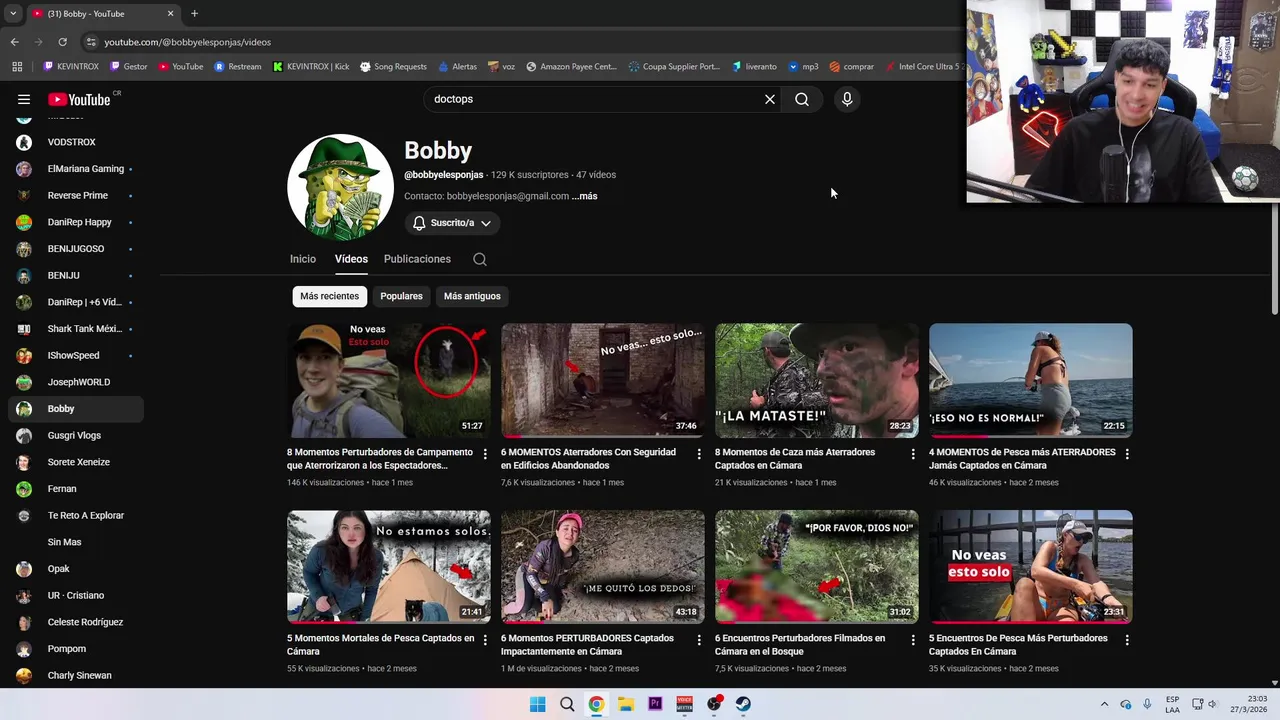Open the Restream bookmark
The image size is (1280, 720).
tap(238, 67)
